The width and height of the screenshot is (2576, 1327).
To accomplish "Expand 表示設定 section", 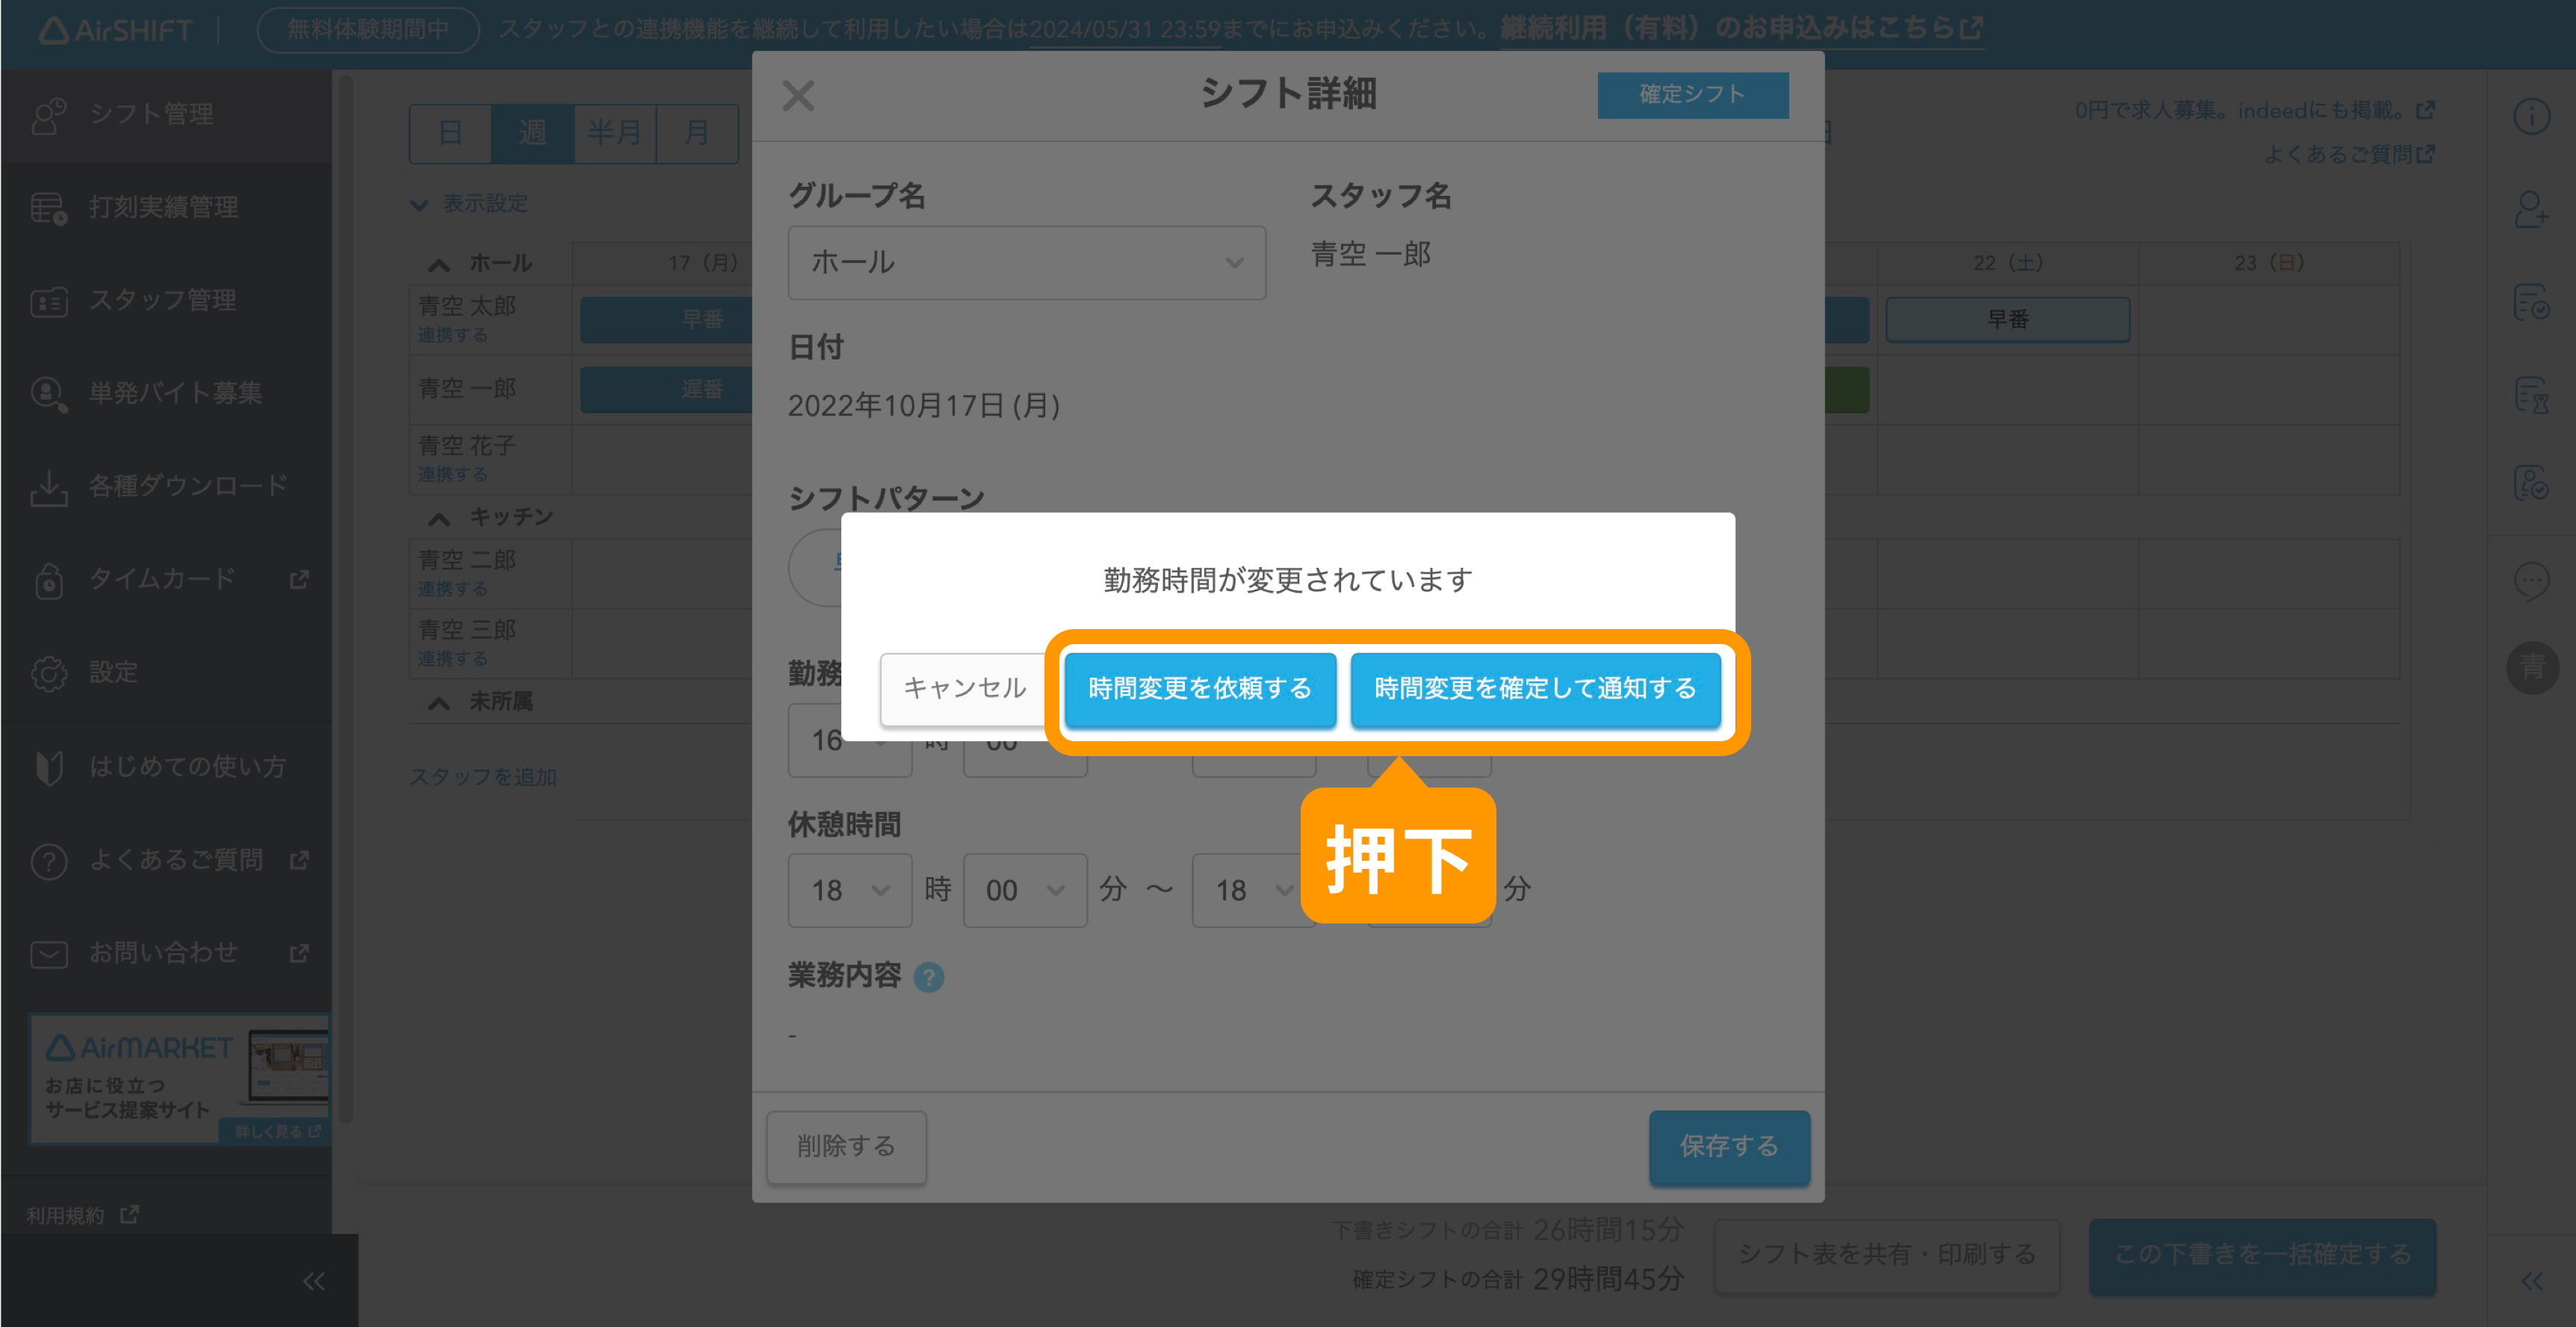I will tap(469, 204).
